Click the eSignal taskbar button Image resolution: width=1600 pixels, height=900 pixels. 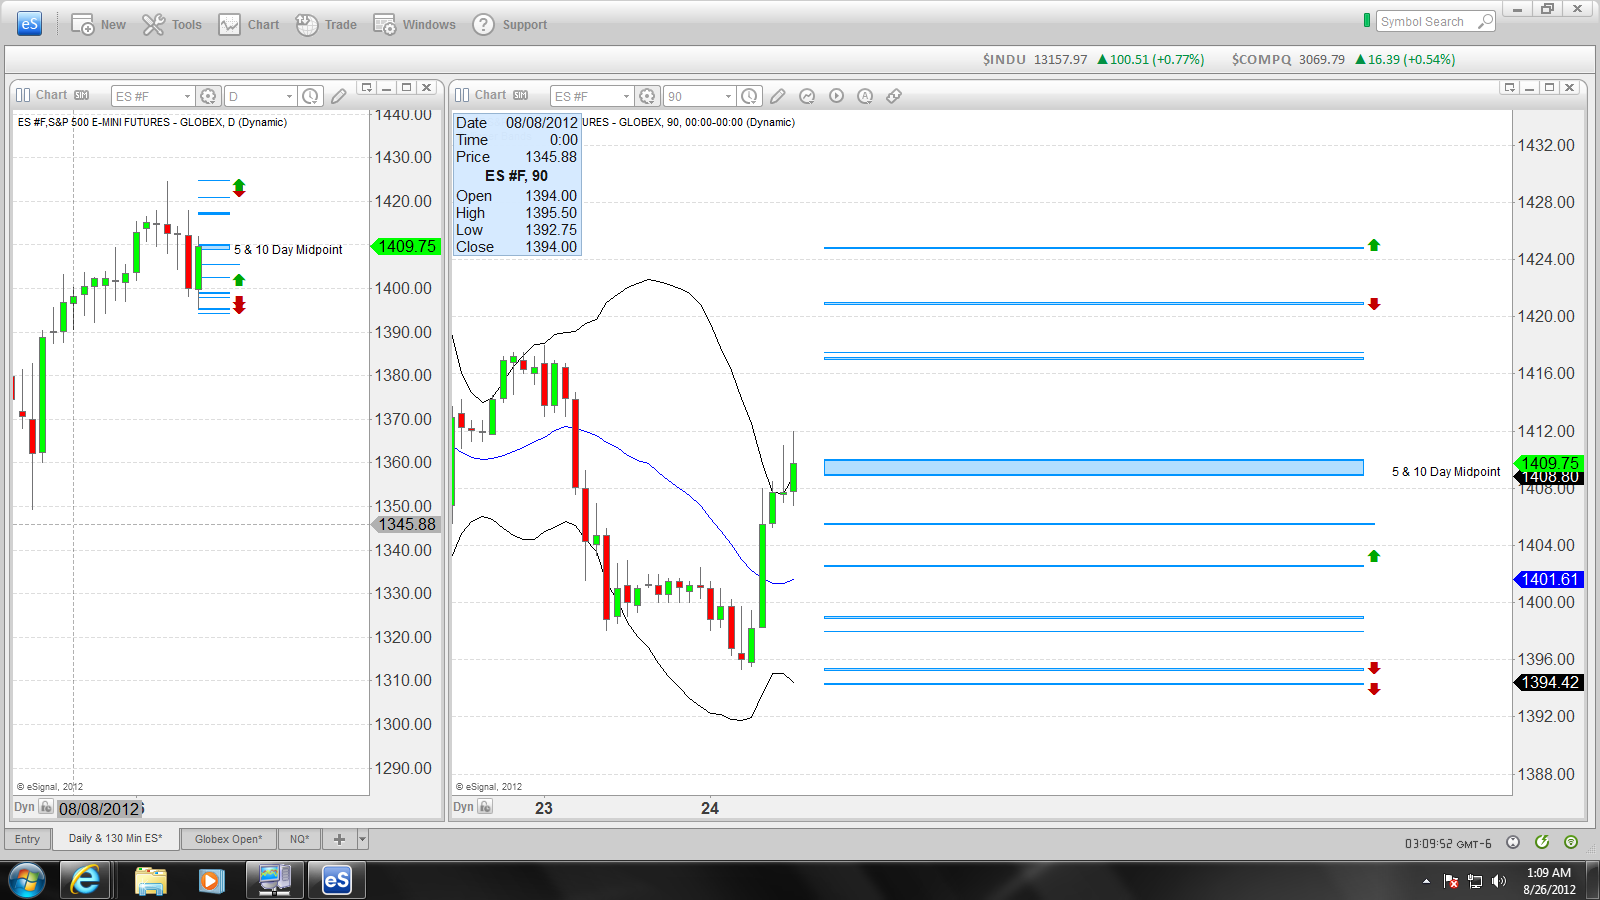(x=337, y=881)
